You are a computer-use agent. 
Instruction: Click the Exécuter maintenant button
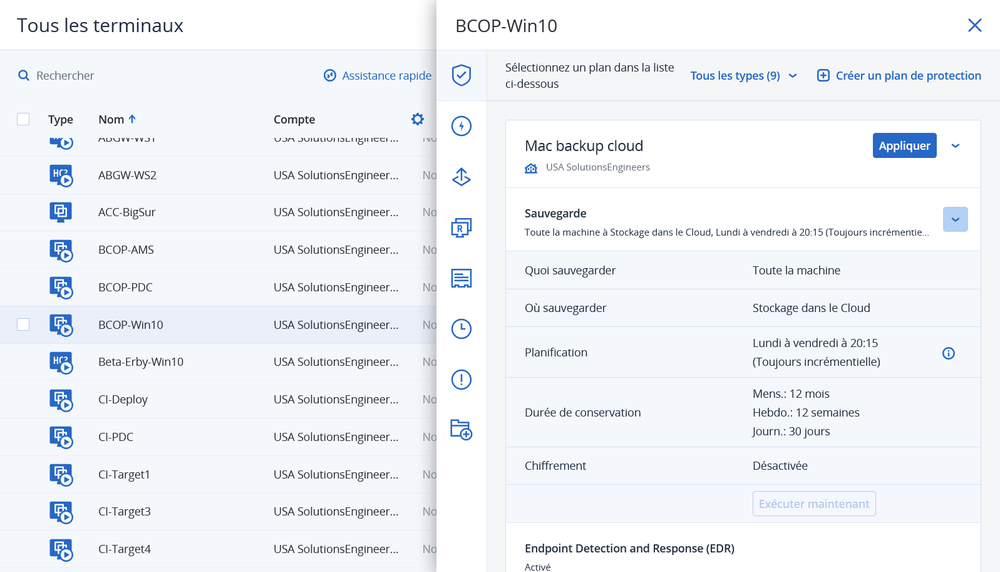tap(814, 504)
